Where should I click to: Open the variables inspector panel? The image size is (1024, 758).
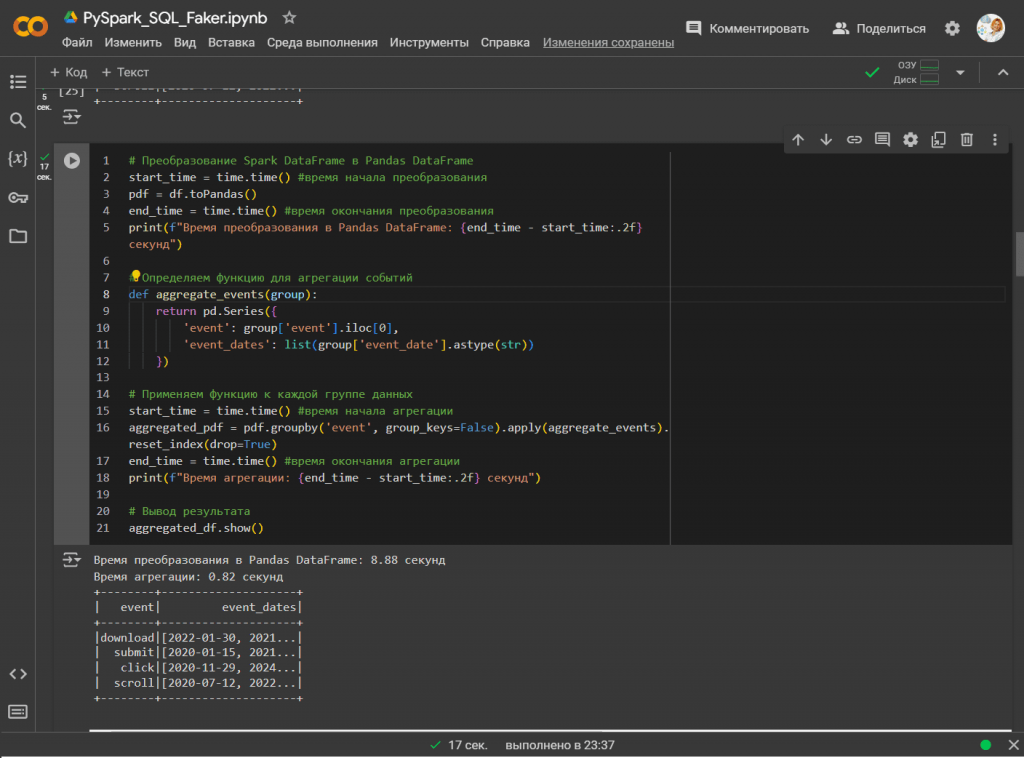click(17, 158)
